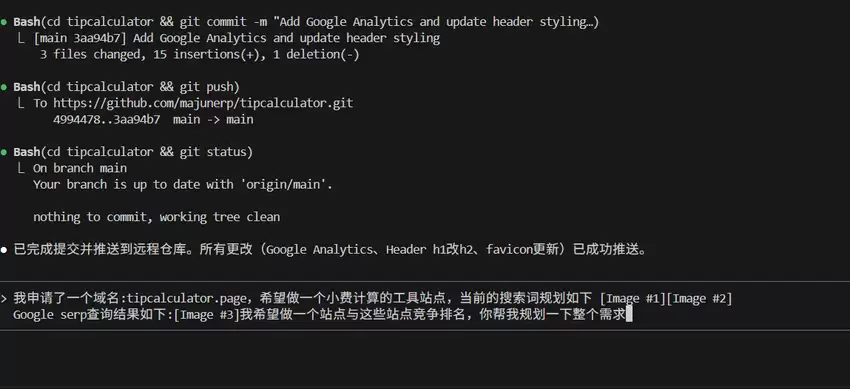
Task: Click the green bullet before git commit command
Action: click(x=4, y=22)
